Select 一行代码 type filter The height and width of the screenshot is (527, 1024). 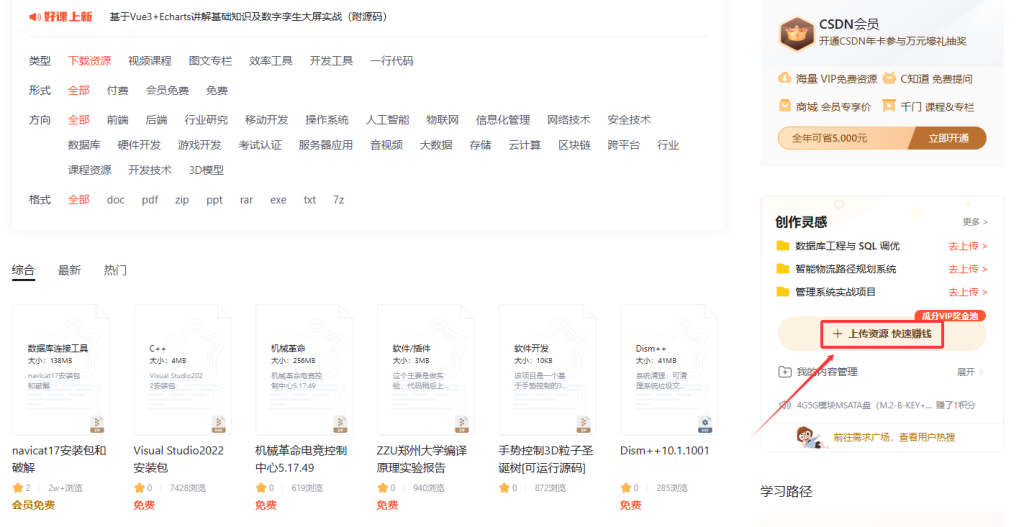coord(391,61)
